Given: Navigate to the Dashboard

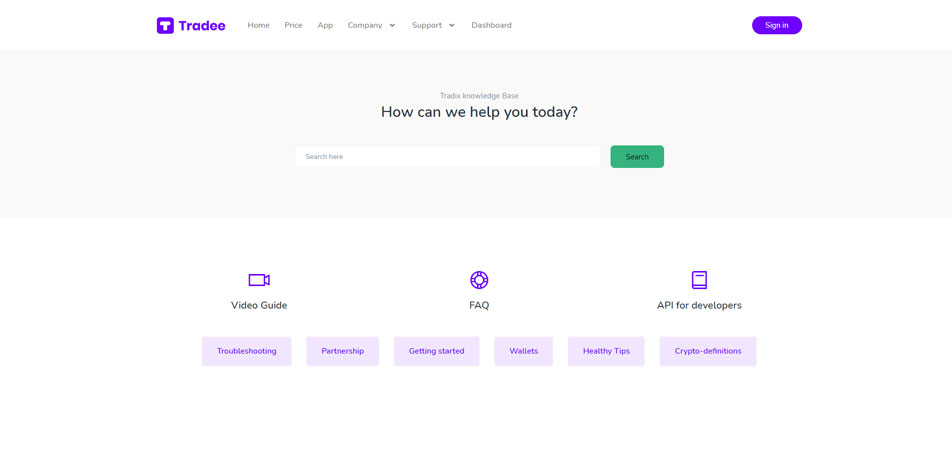Looking at the screenshot, I should pyautogui.click(x=491, y=26).
